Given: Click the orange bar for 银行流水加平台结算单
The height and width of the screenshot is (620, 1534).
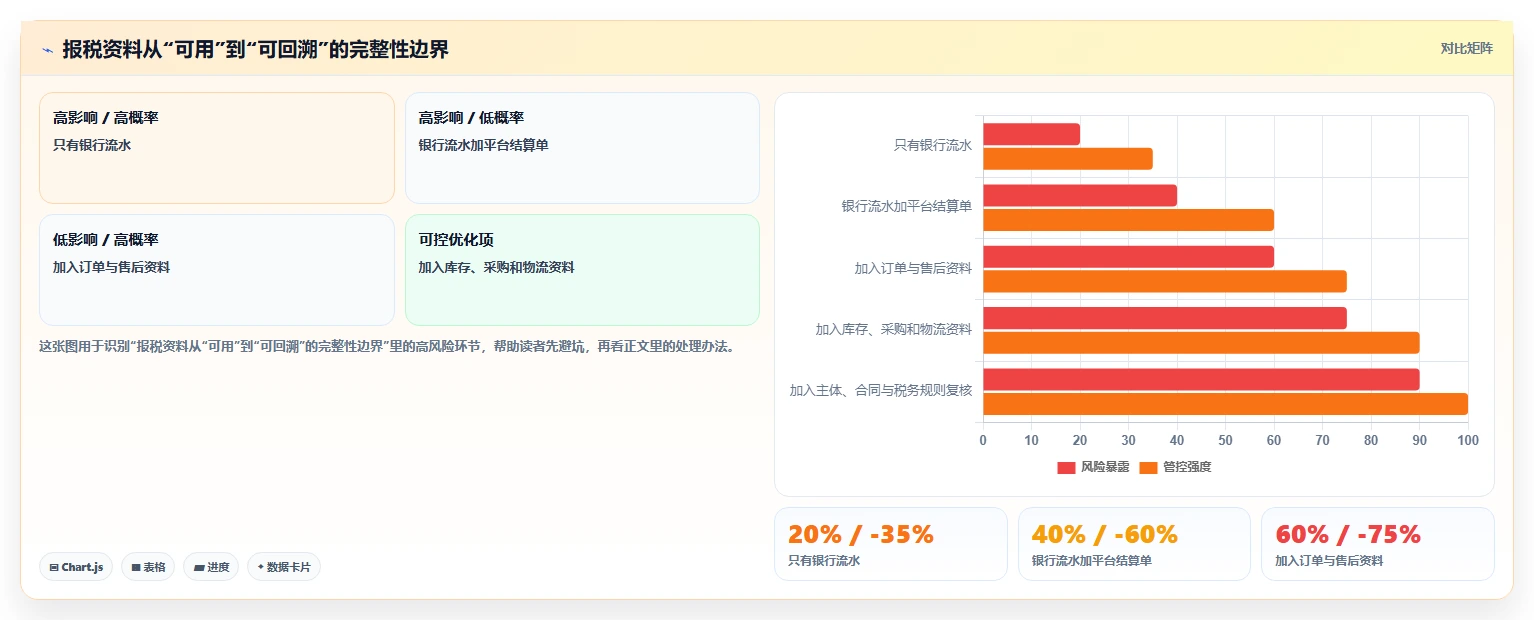Looking at the screenshot, I should click(1128, 220).
